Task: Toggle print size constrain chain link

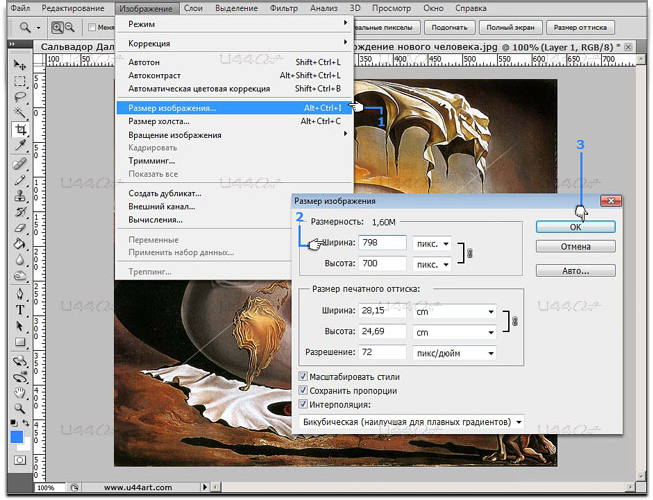Action: tap(515, 321)
